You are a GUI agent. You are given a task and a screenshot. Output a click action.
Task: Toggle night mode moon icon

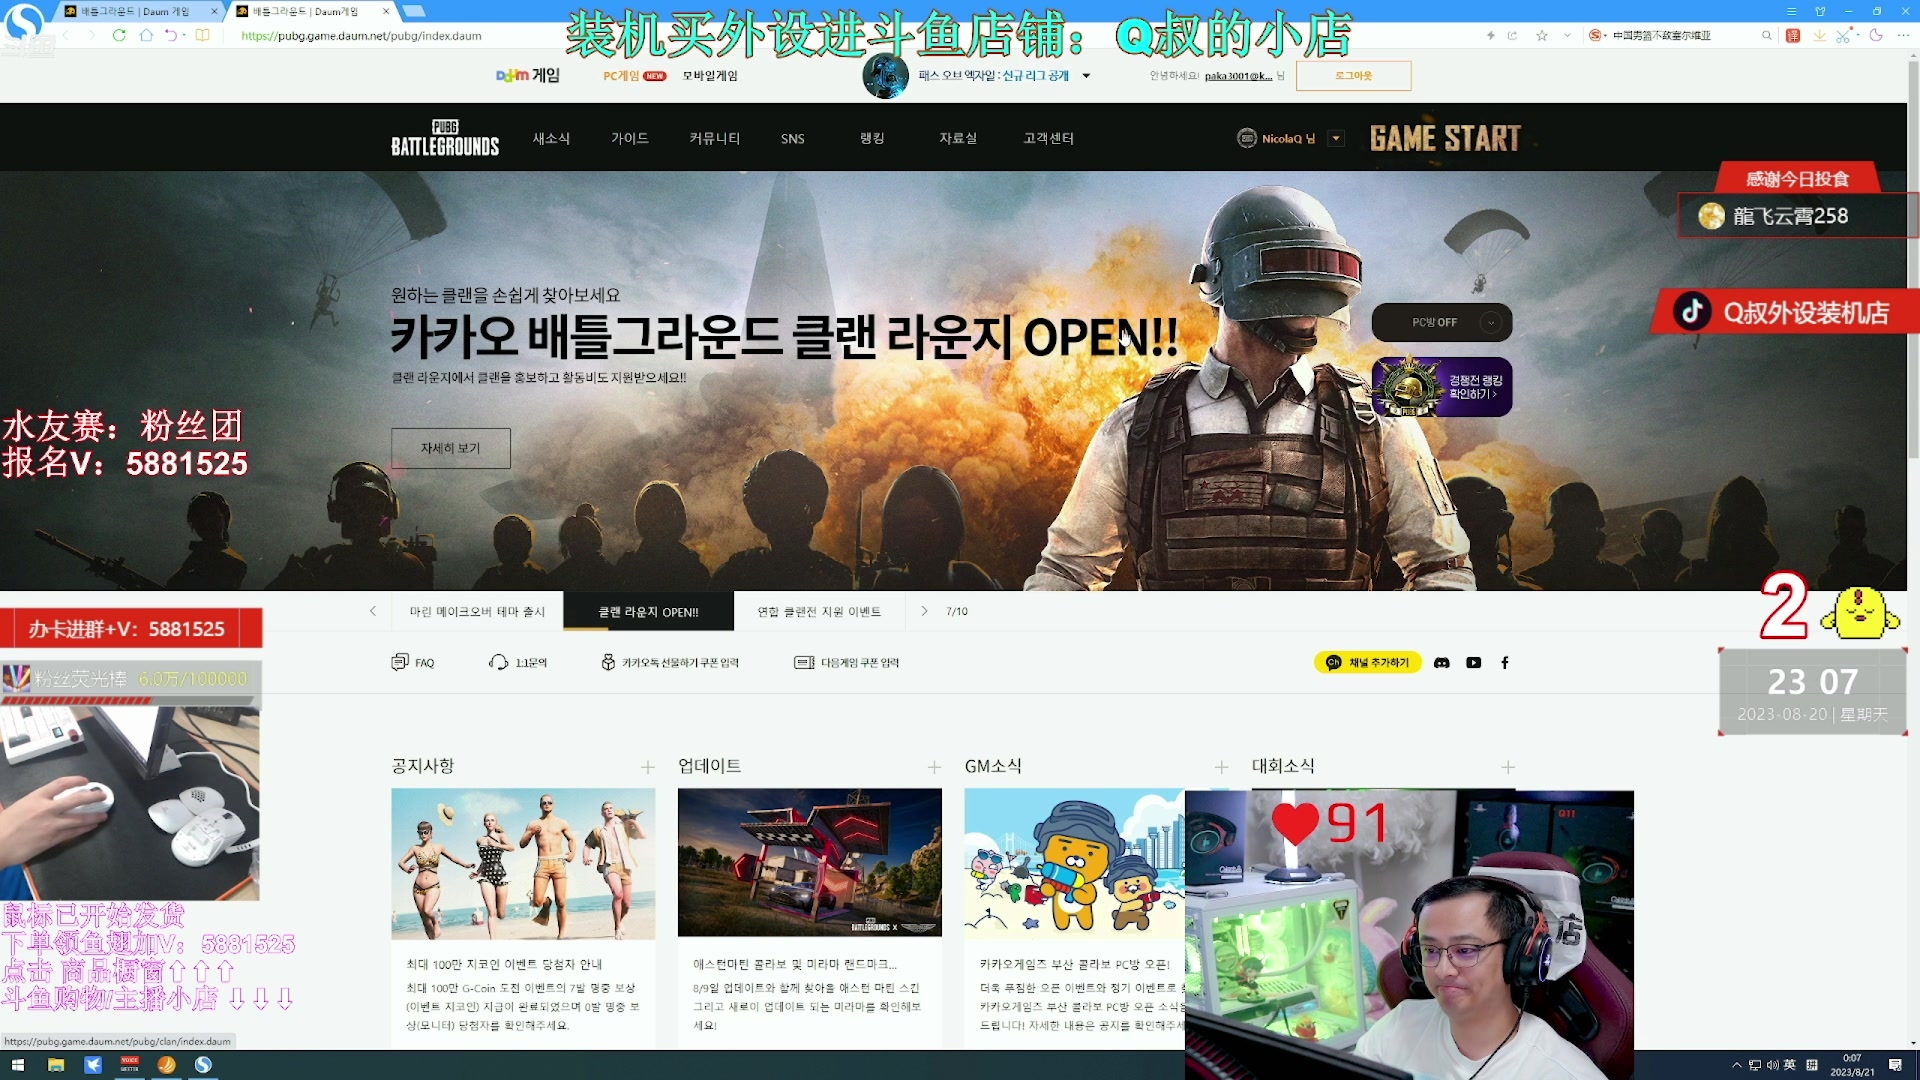(x=1876, y=35)
